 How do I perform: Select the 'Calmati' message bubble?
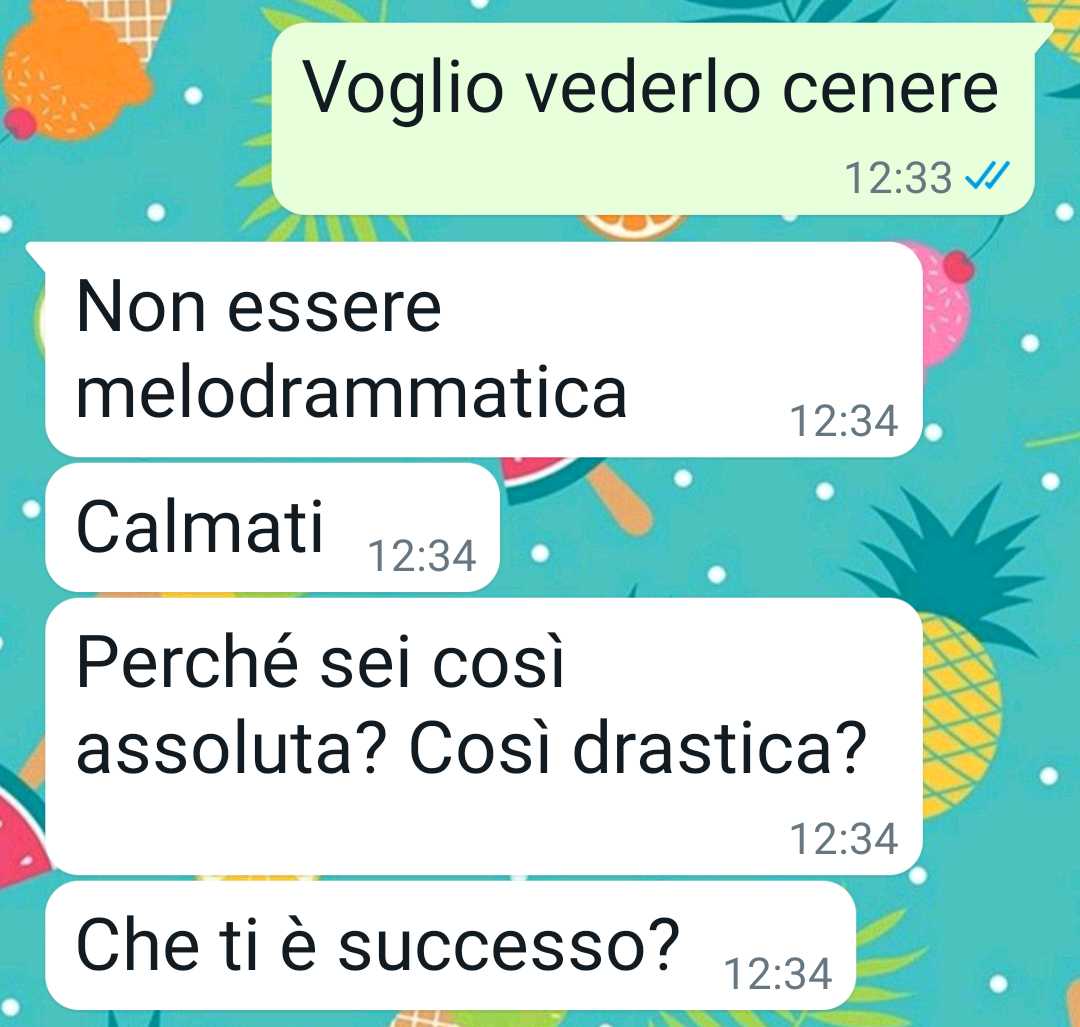click(272, 528)
